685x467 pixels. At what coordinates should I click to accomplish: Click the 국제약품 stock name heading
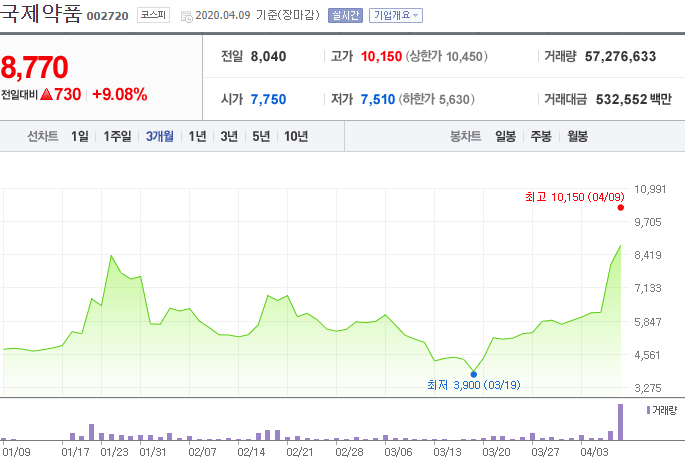coord(41,14)
